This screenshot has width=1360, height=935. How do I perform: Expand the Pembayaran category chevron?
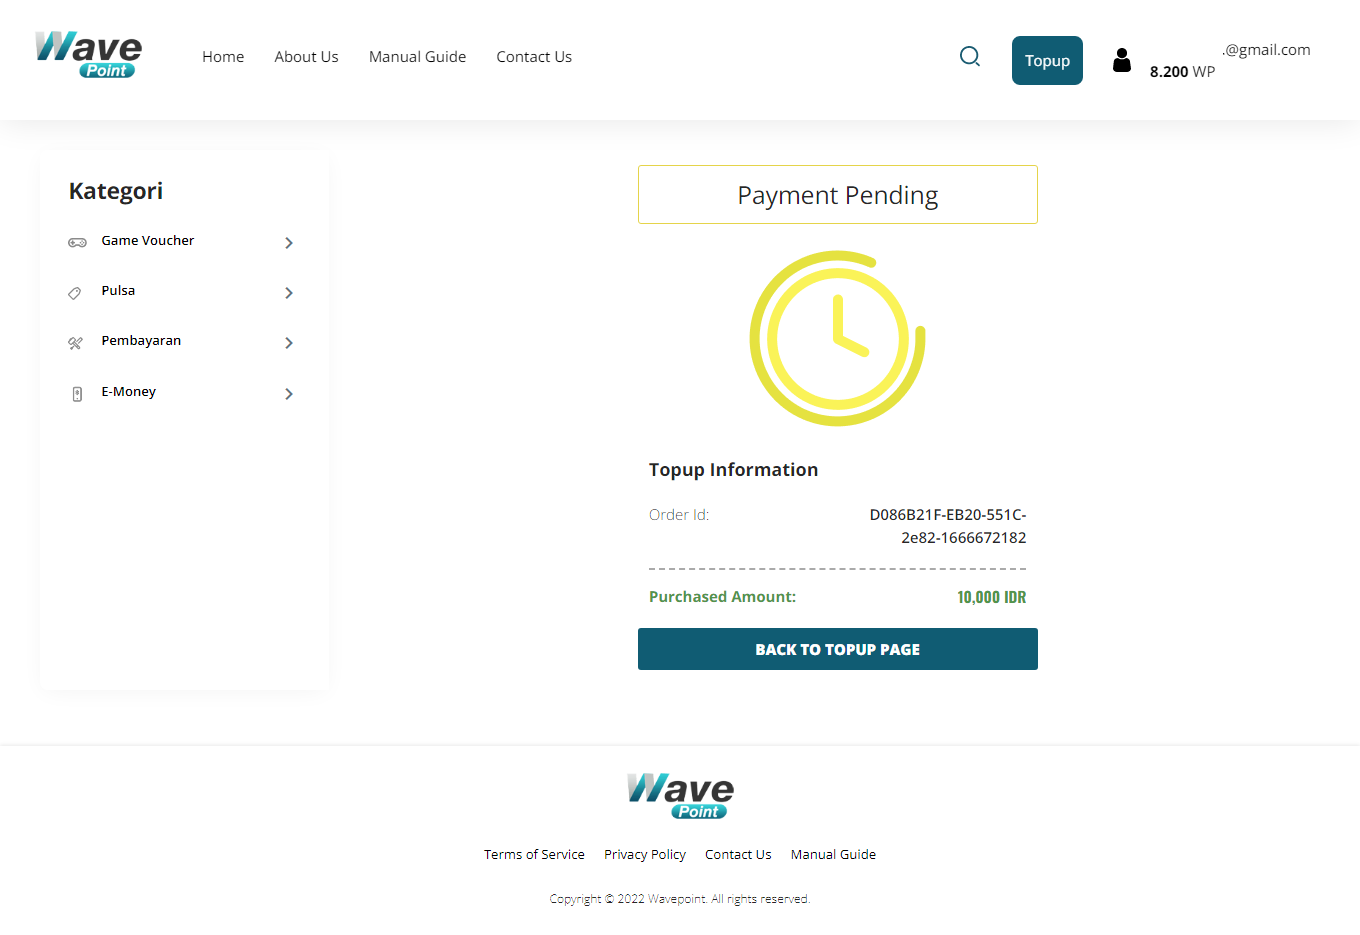click(x=289, y=343)
